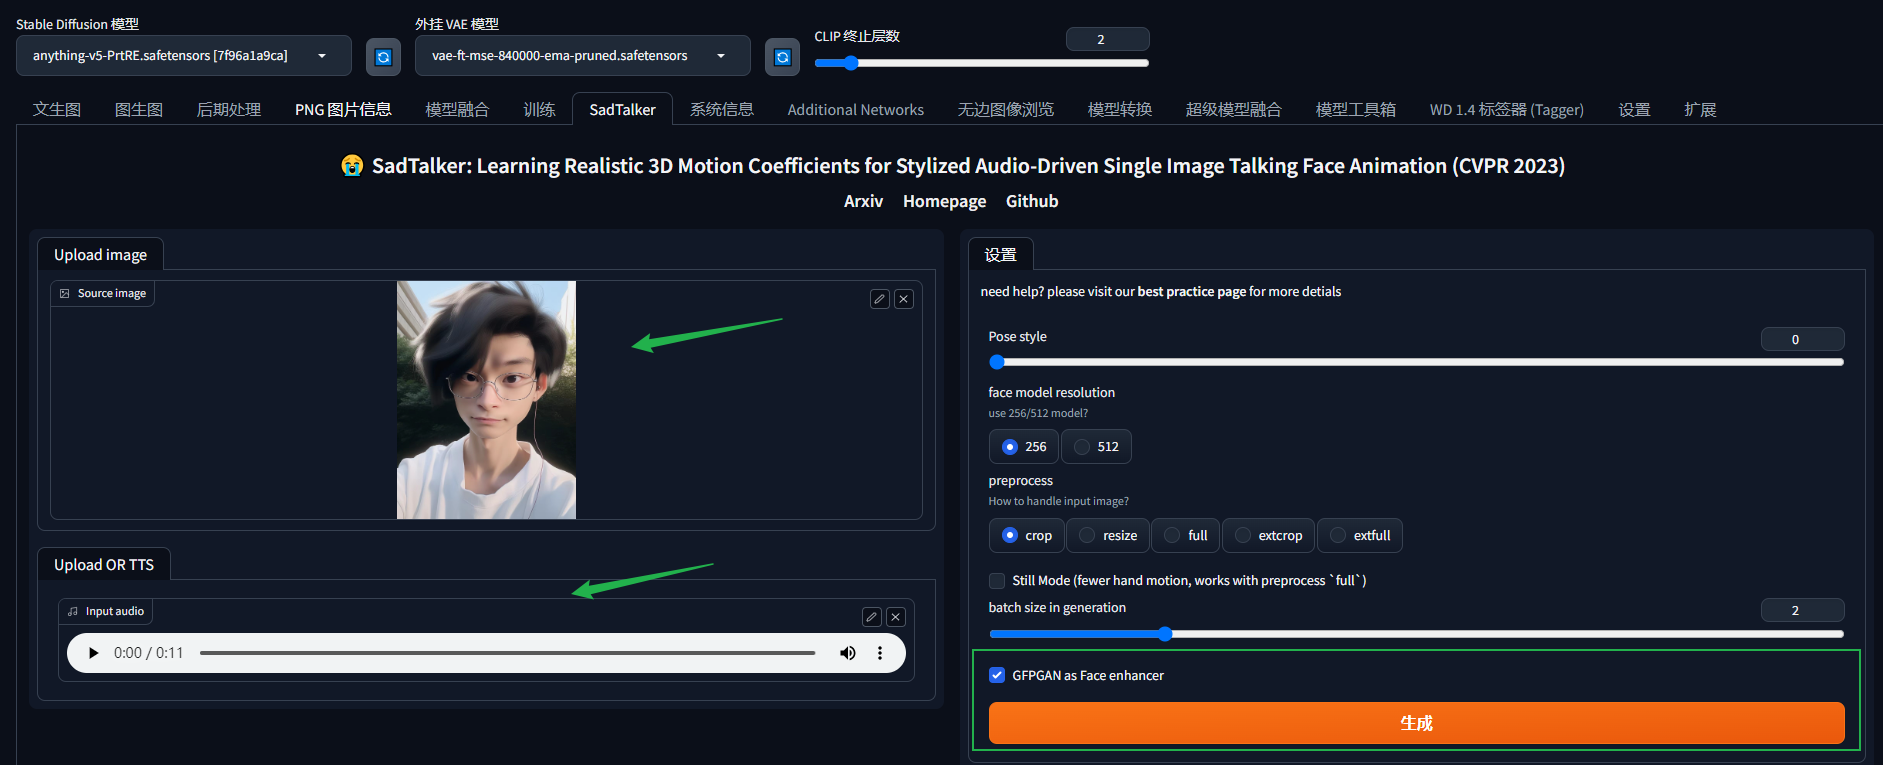Open the Additional Networks tab
The image size is (1883, 765).
click(856, 110)
